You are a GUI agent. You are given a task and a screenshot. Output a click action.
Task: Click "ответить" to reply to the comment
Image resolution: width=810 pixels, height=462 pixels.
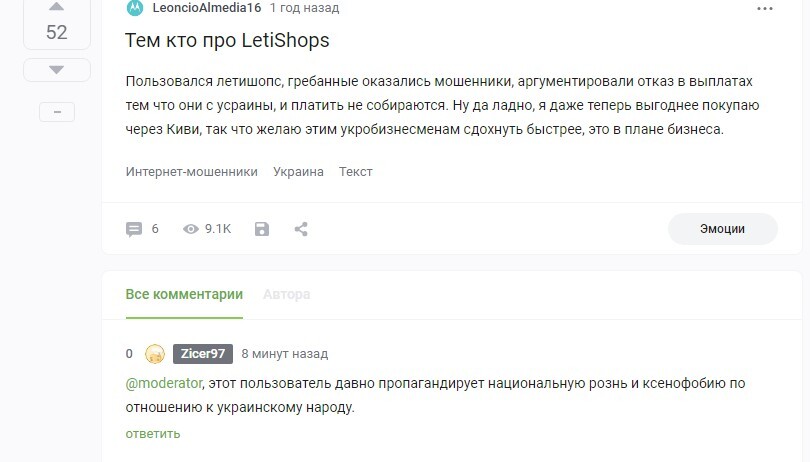(153, 433)
